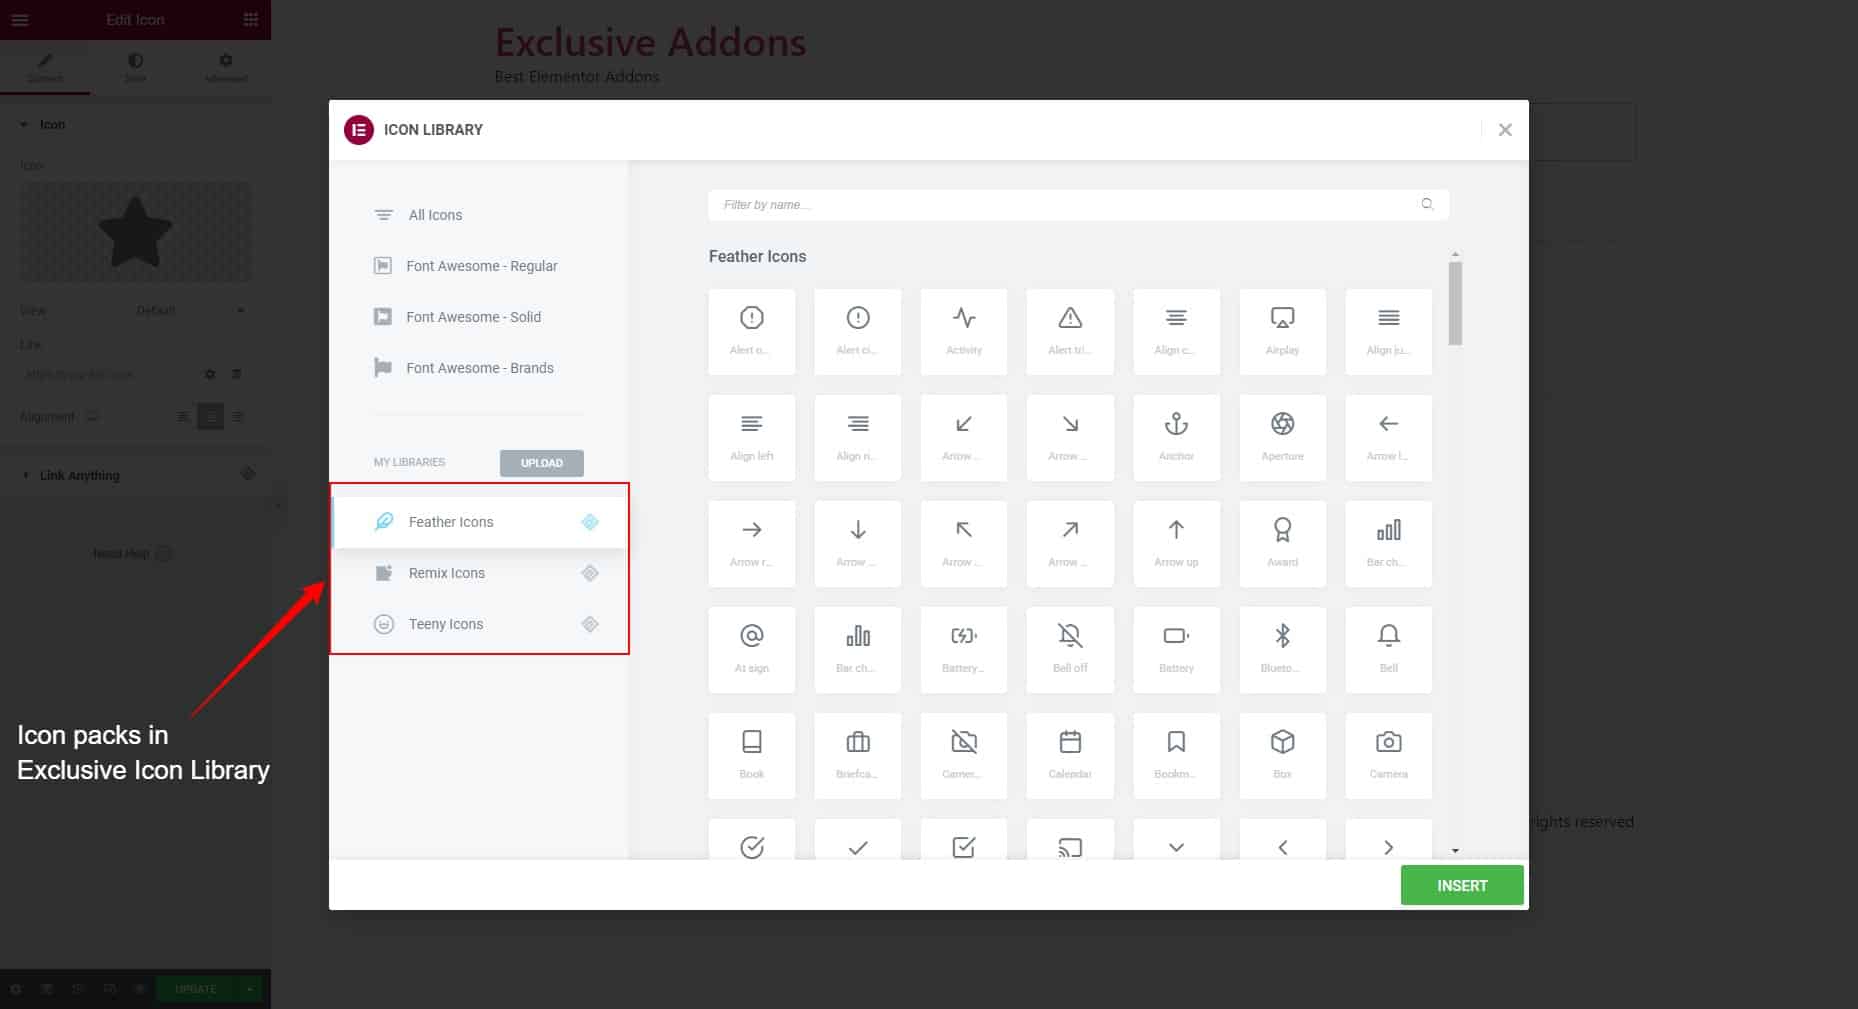
Task: Choose the Camera icon
Action: (1388, 756)
